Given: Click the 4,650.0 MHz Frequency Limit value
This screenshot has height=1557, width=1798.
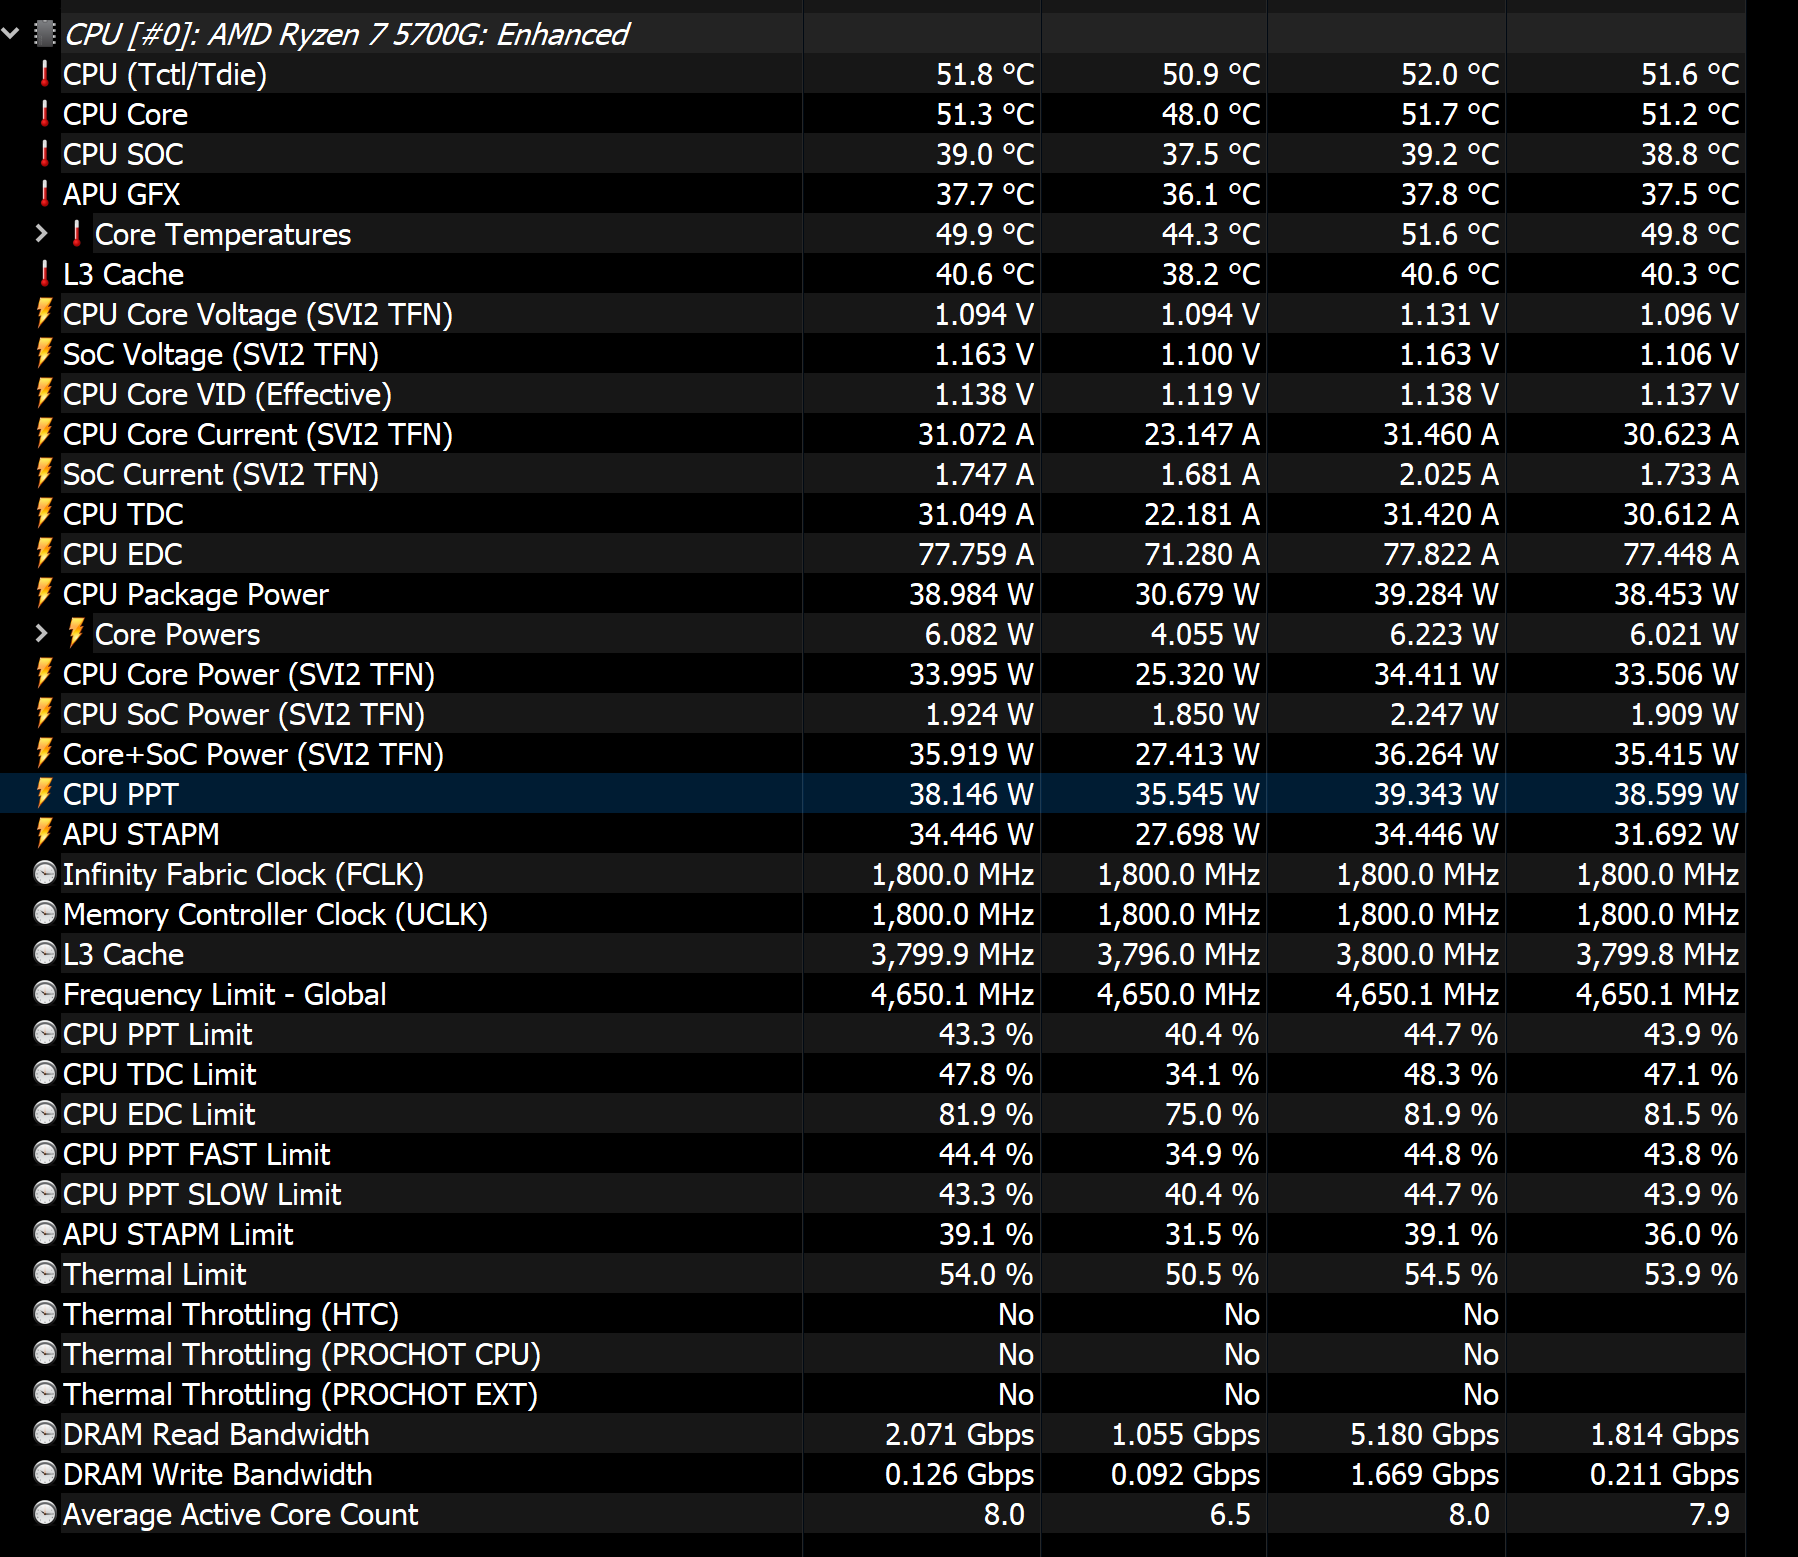Looking at the screenshot, I should point(1178,995).
